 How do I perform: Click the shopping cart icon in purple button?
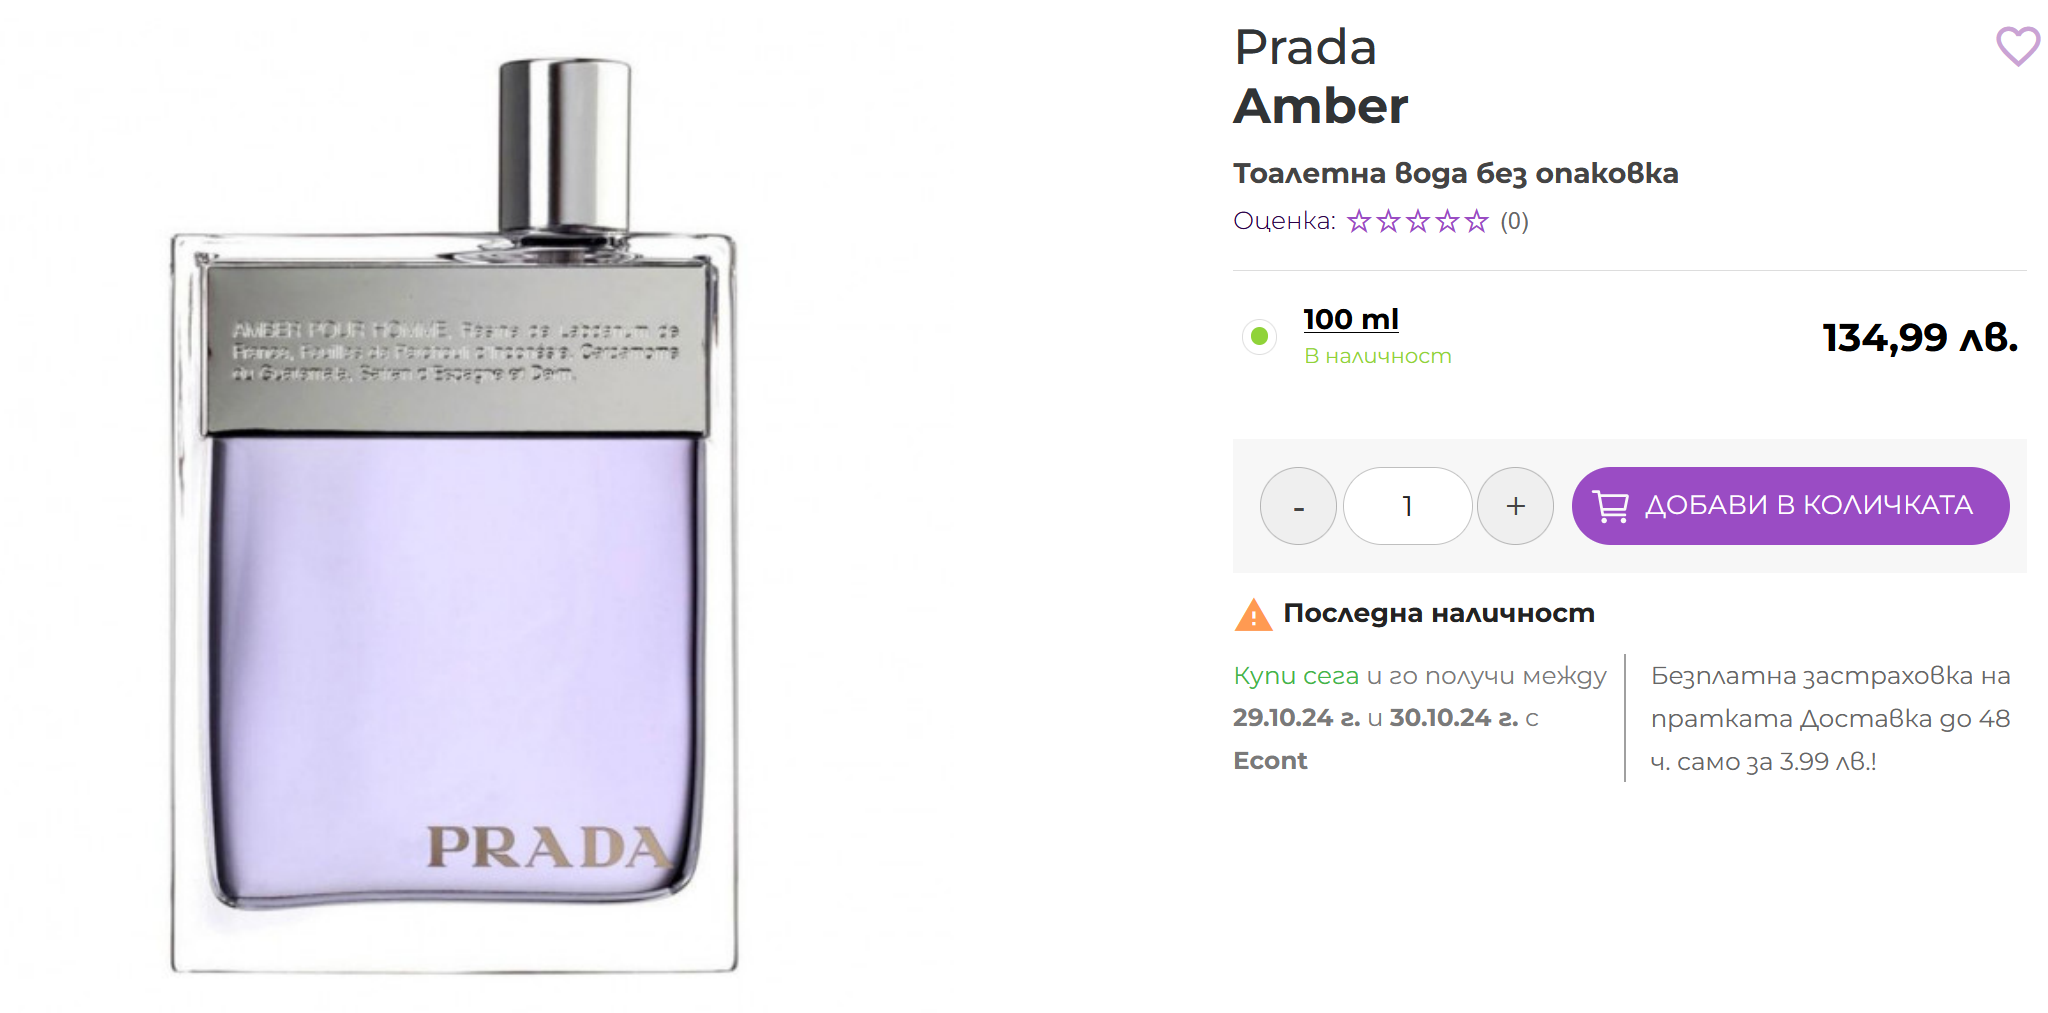coord(1610,506)
